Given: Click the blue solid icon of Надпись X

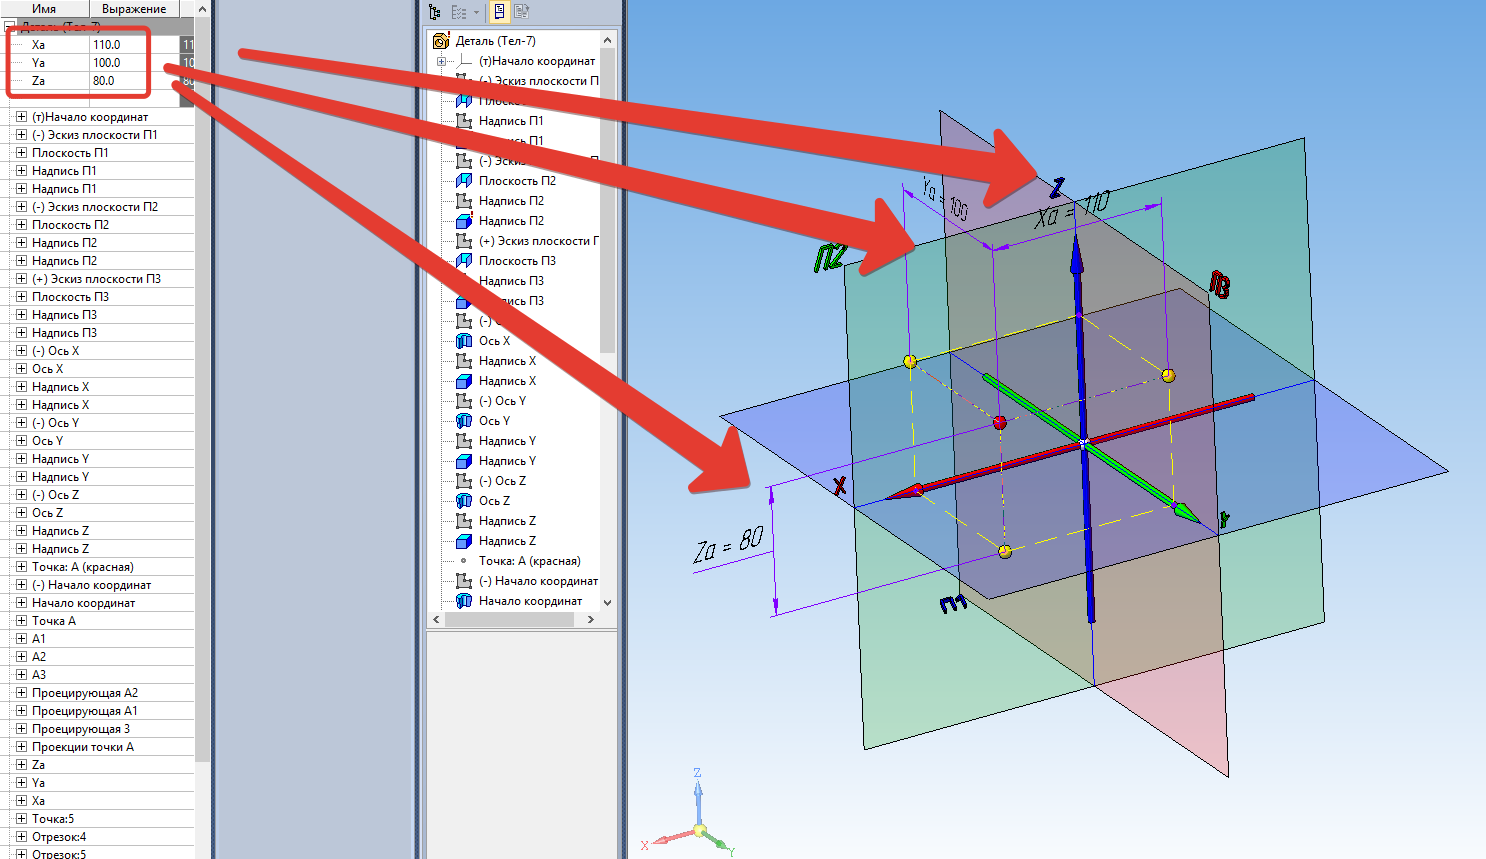Looking at the screenshot, I should tap(464, 381).
